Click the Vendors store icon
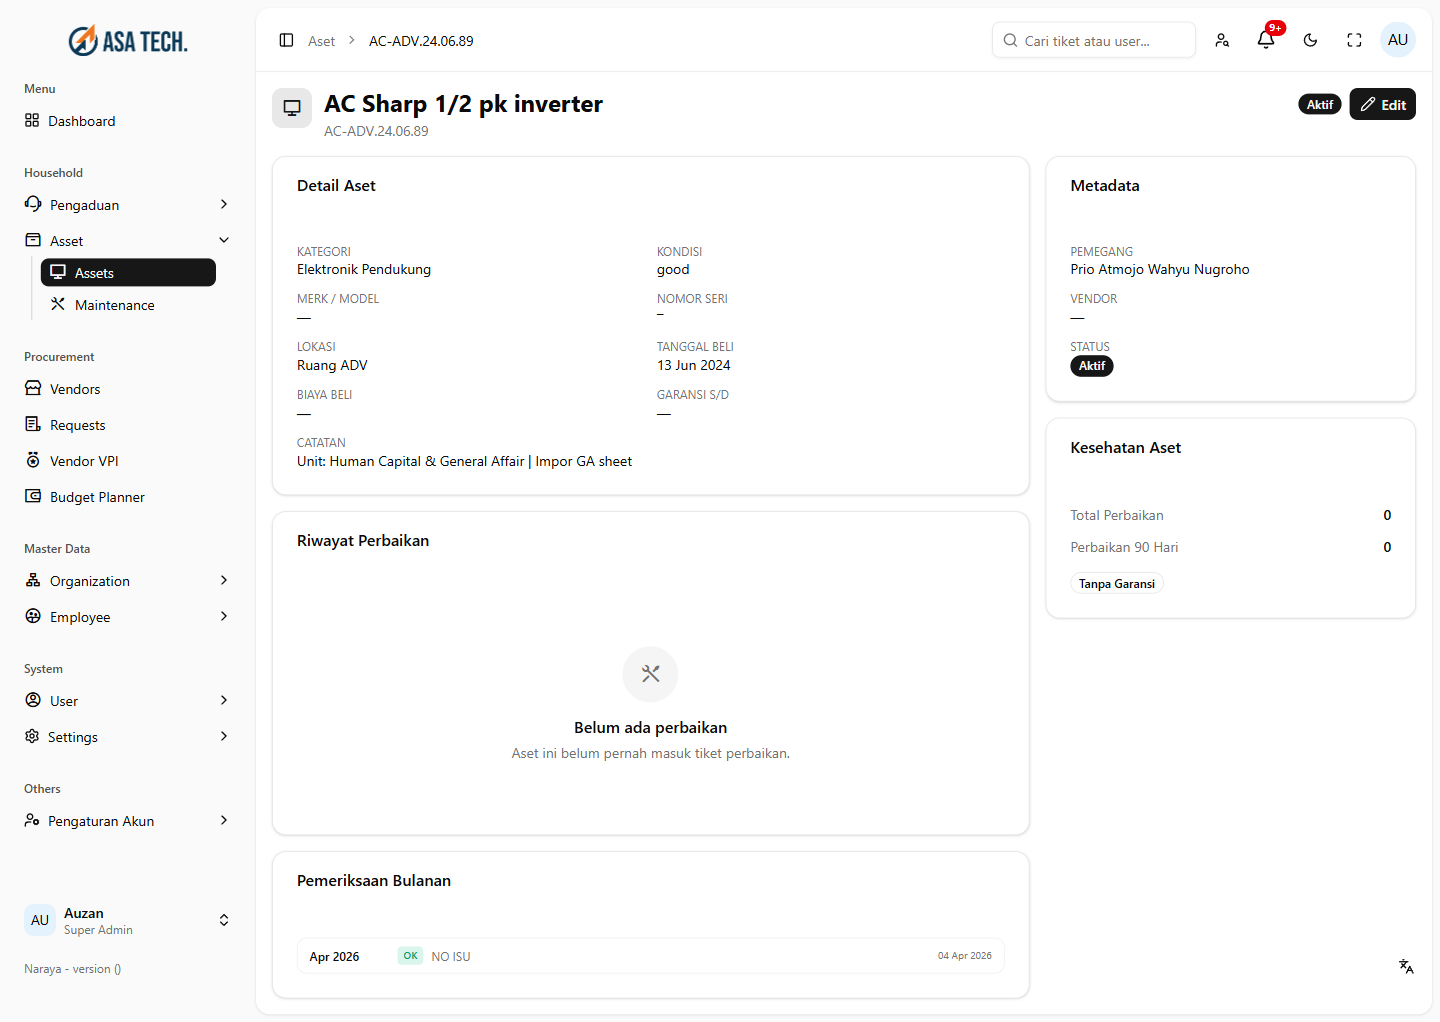 click(x=33, y=388)
